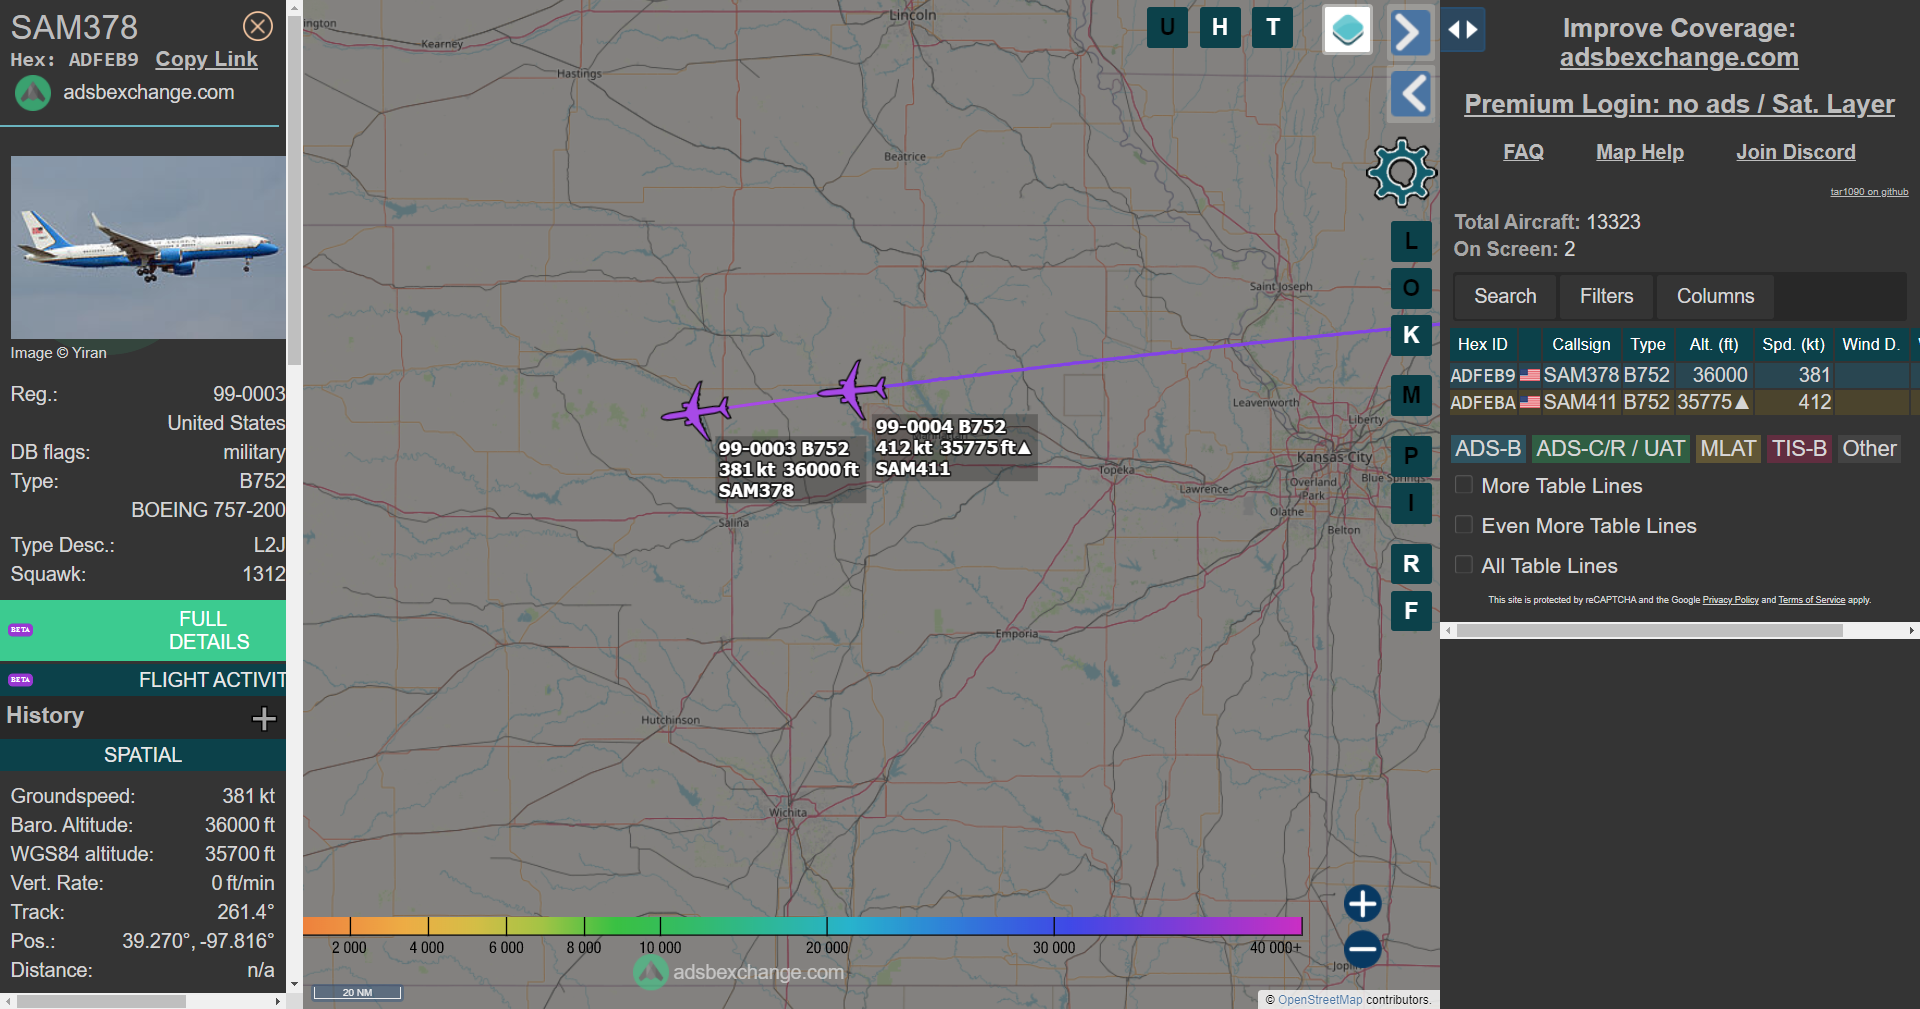Sort table by Spd. (kt) column
The width and height of the screenshot is (1920, 1009).
click(x=1793, y=344)
